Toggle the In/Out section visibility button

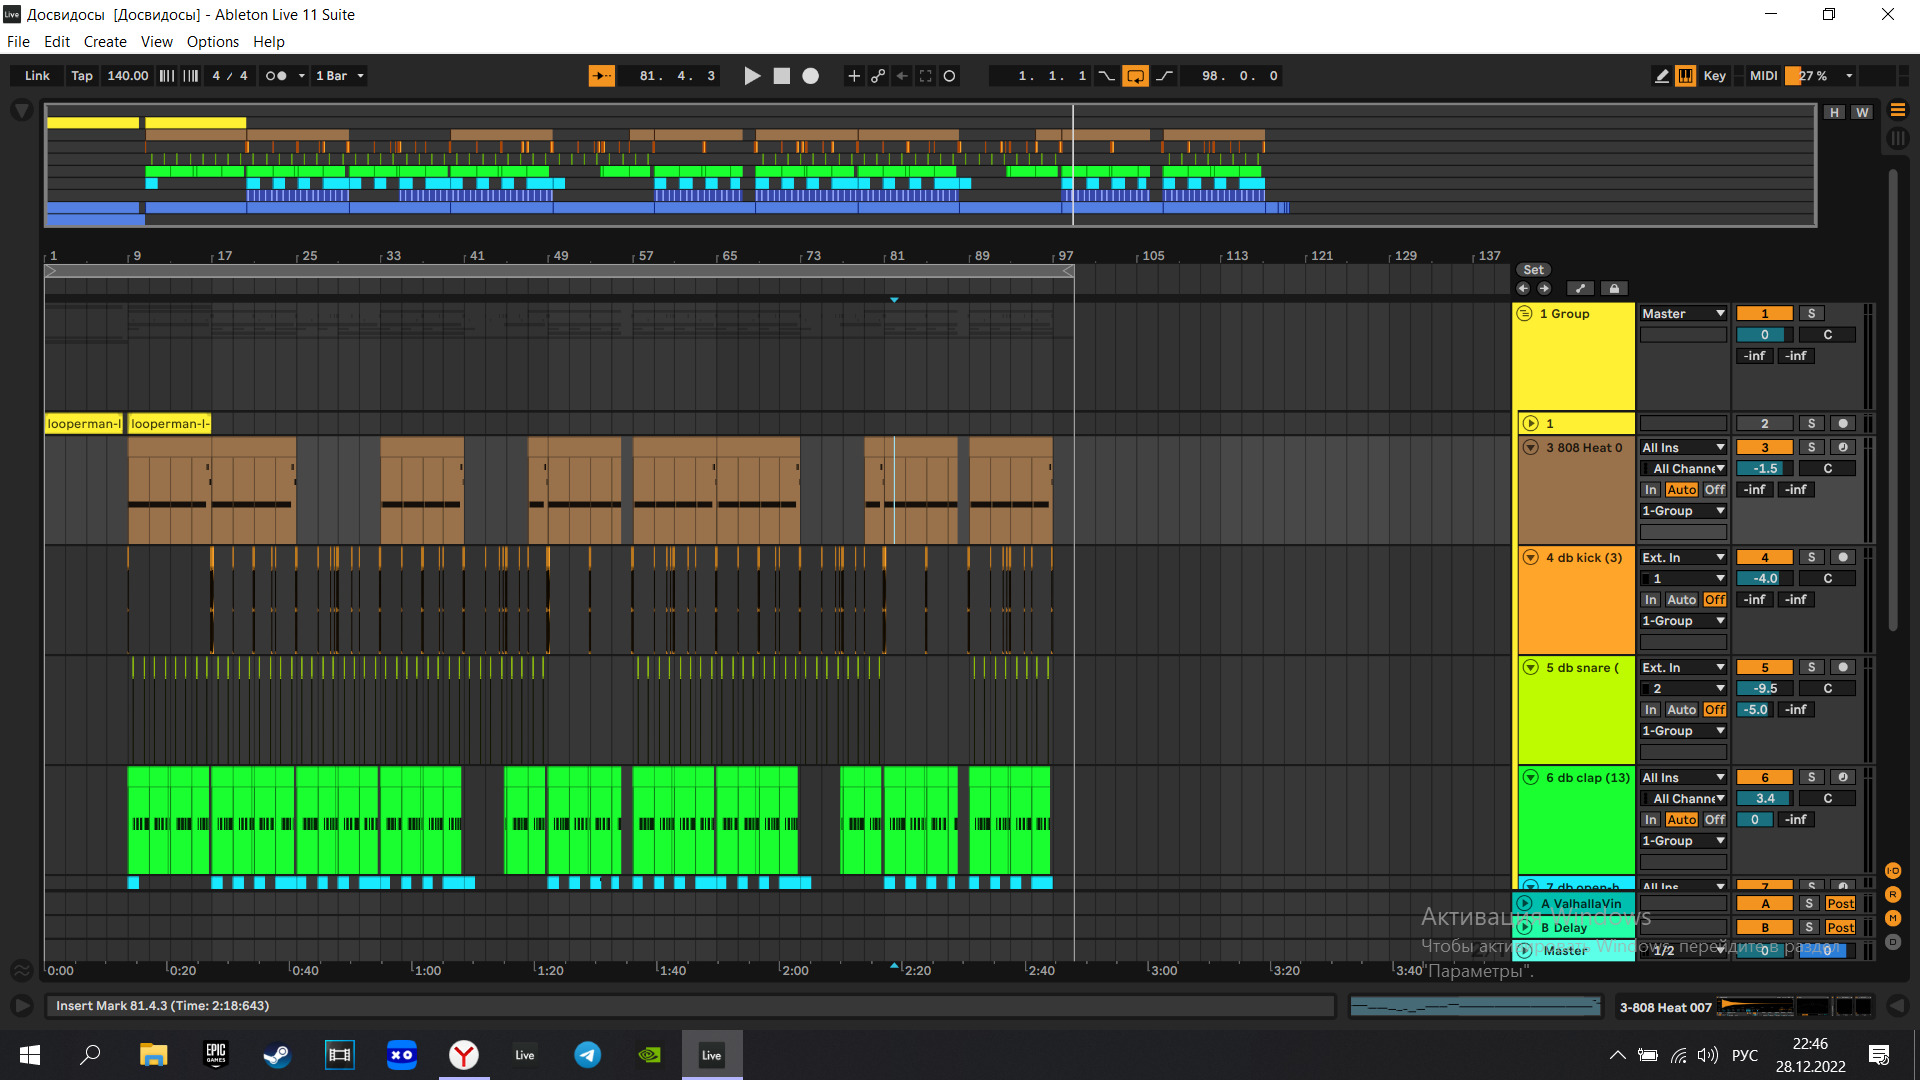[x=1893, y=871]
